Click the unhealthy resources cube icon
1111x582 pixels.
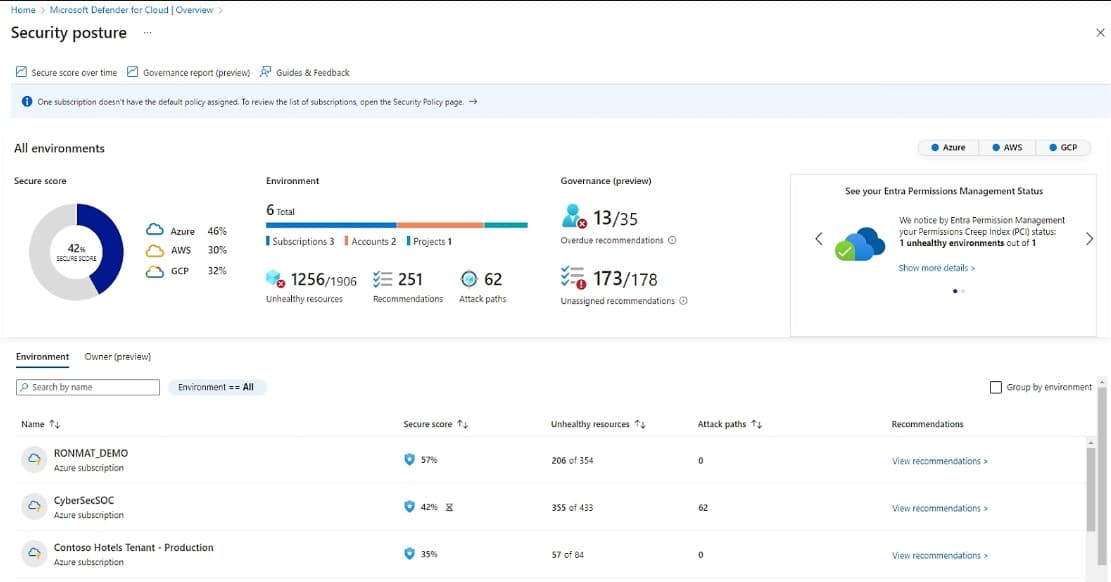coord(275,279)
